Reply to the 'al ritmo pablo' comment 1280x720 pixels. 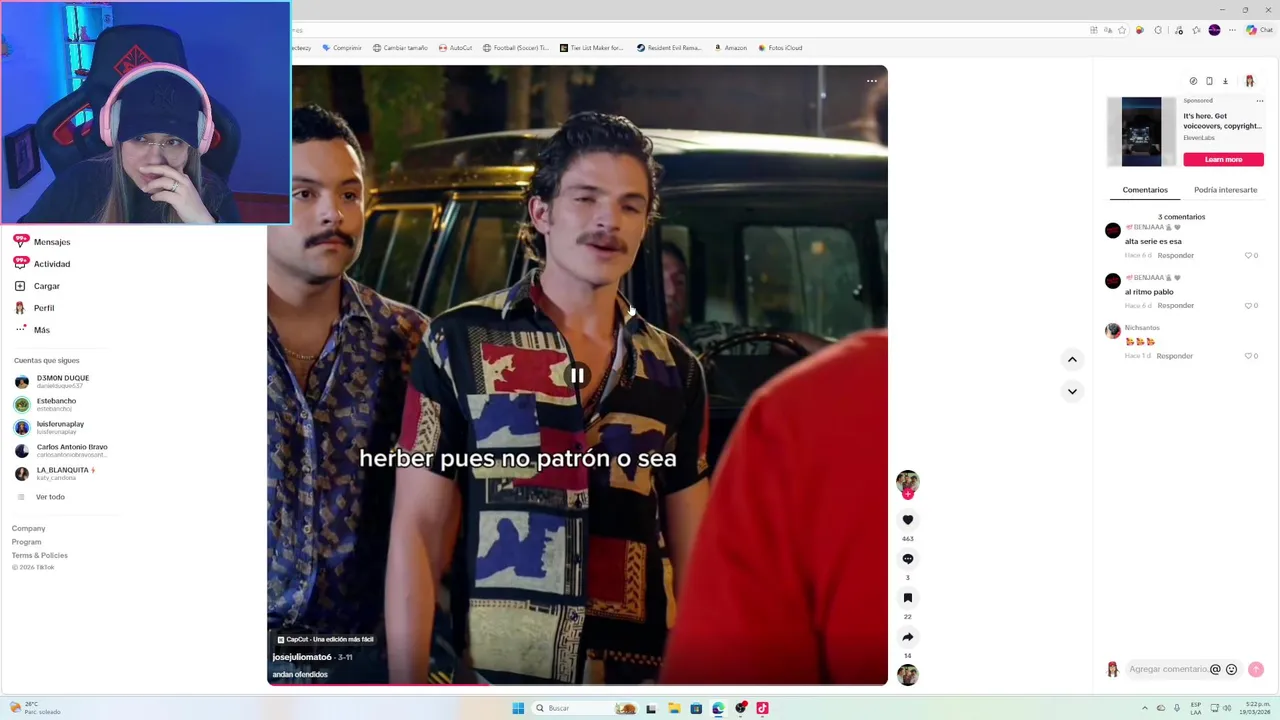click(x=1176, y=306)
